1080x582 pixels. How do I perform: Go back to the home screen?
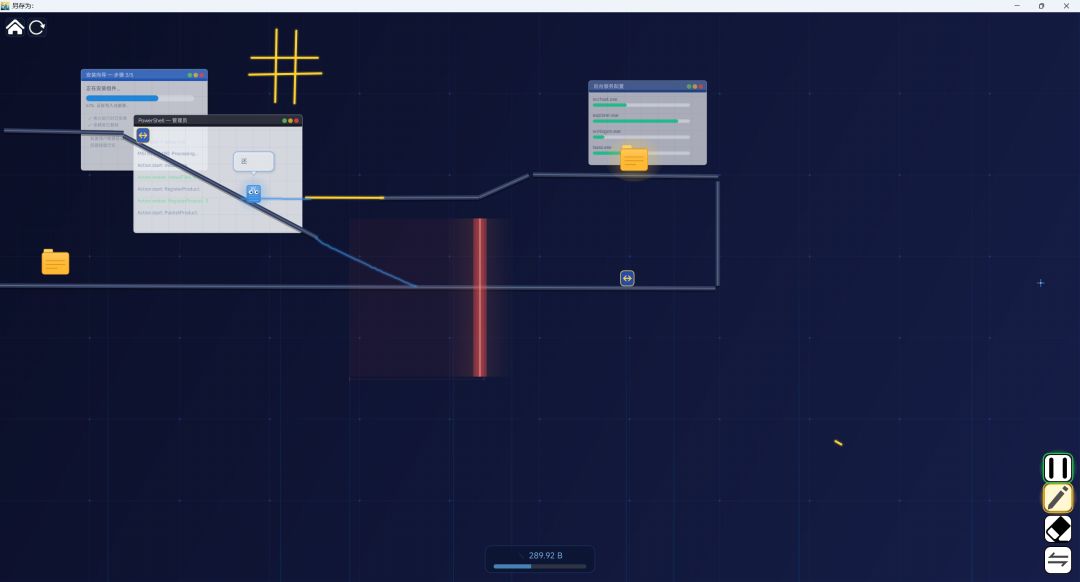point(14,27)
